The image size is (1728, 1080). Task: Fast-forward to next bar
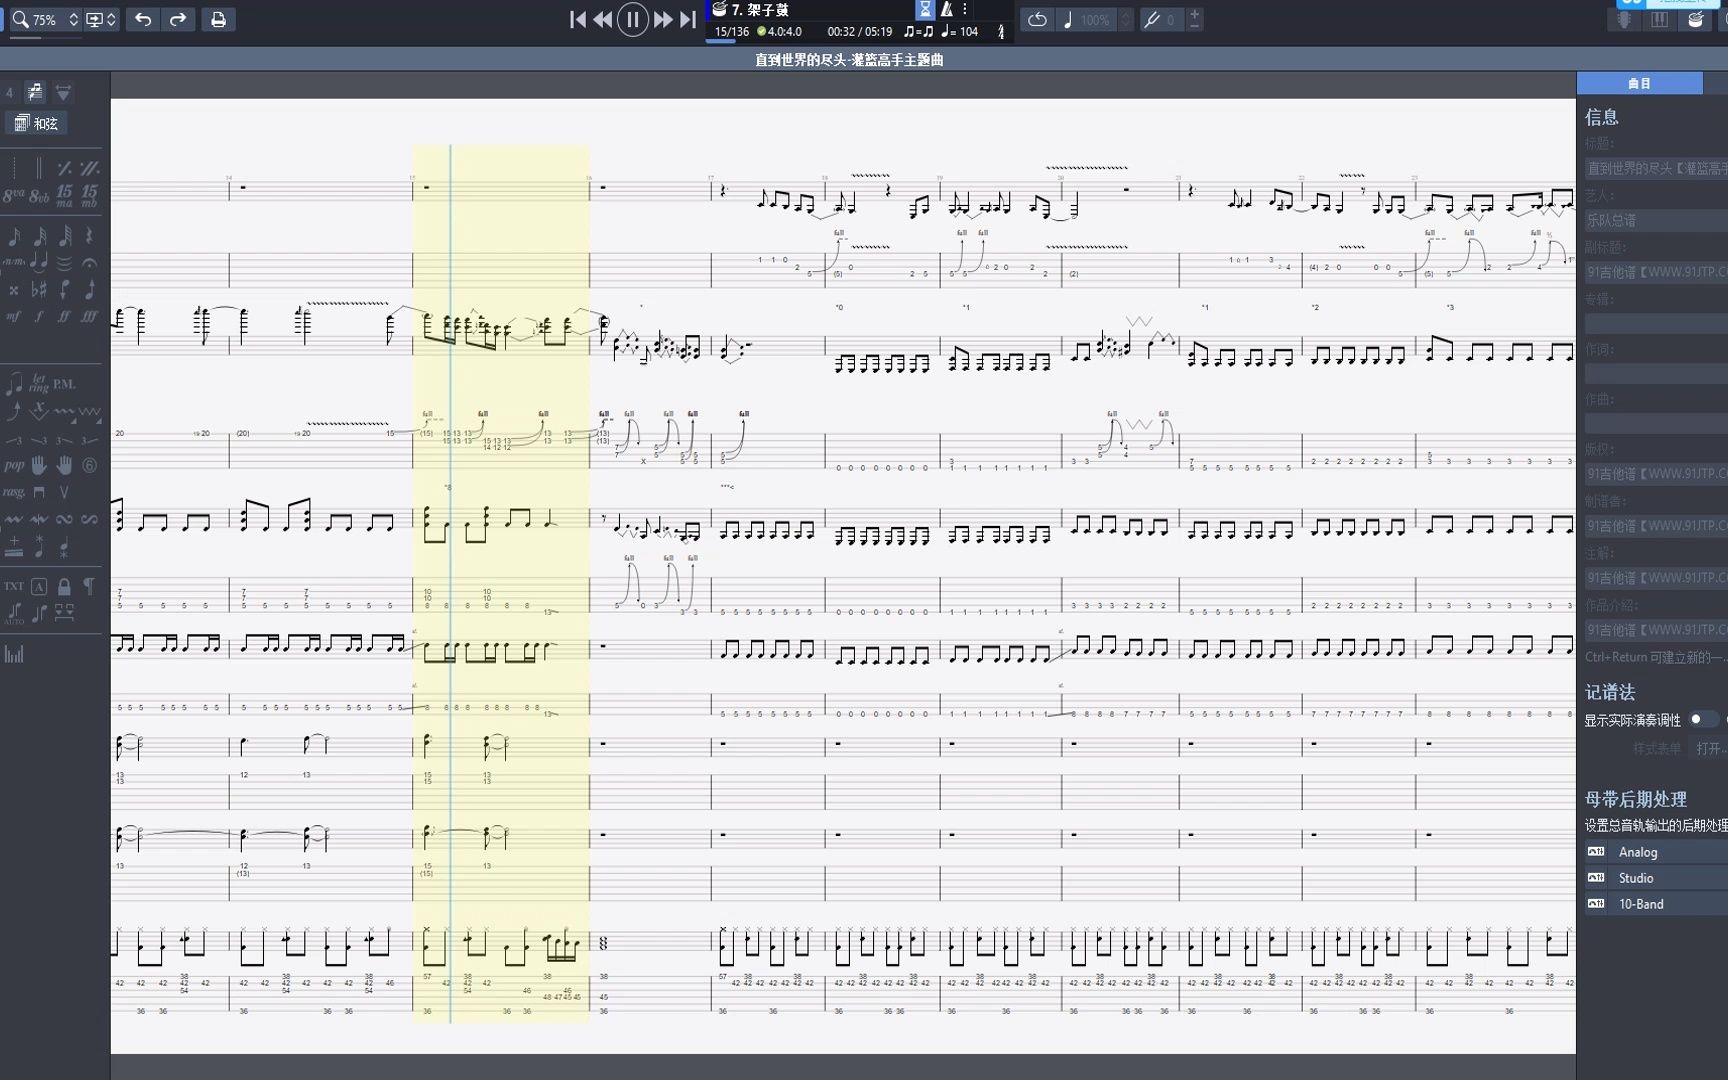coord(663,19)
